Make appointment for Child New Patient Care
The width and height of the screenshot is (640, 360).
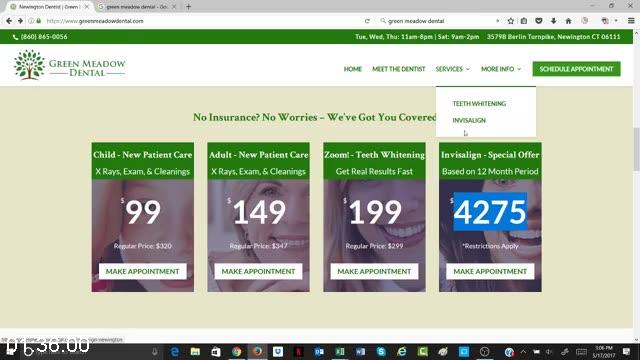click(x=142, y=271)
